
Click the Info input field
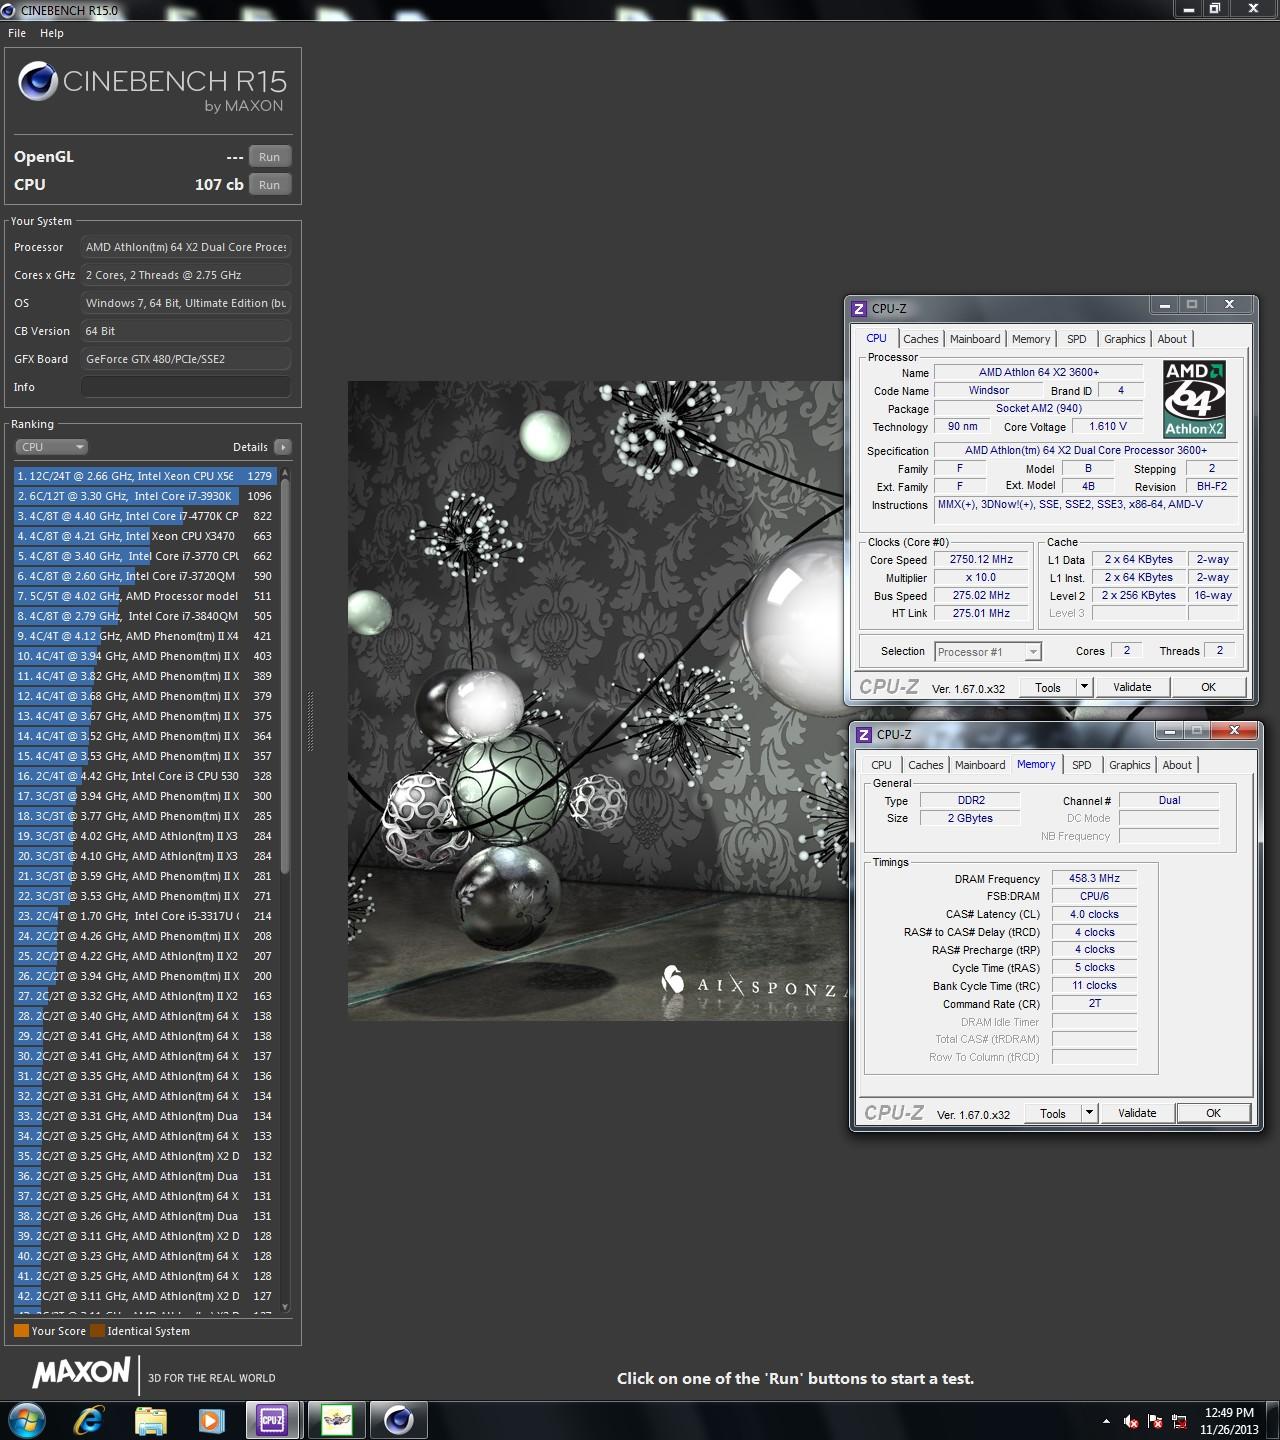click(186, 387)
